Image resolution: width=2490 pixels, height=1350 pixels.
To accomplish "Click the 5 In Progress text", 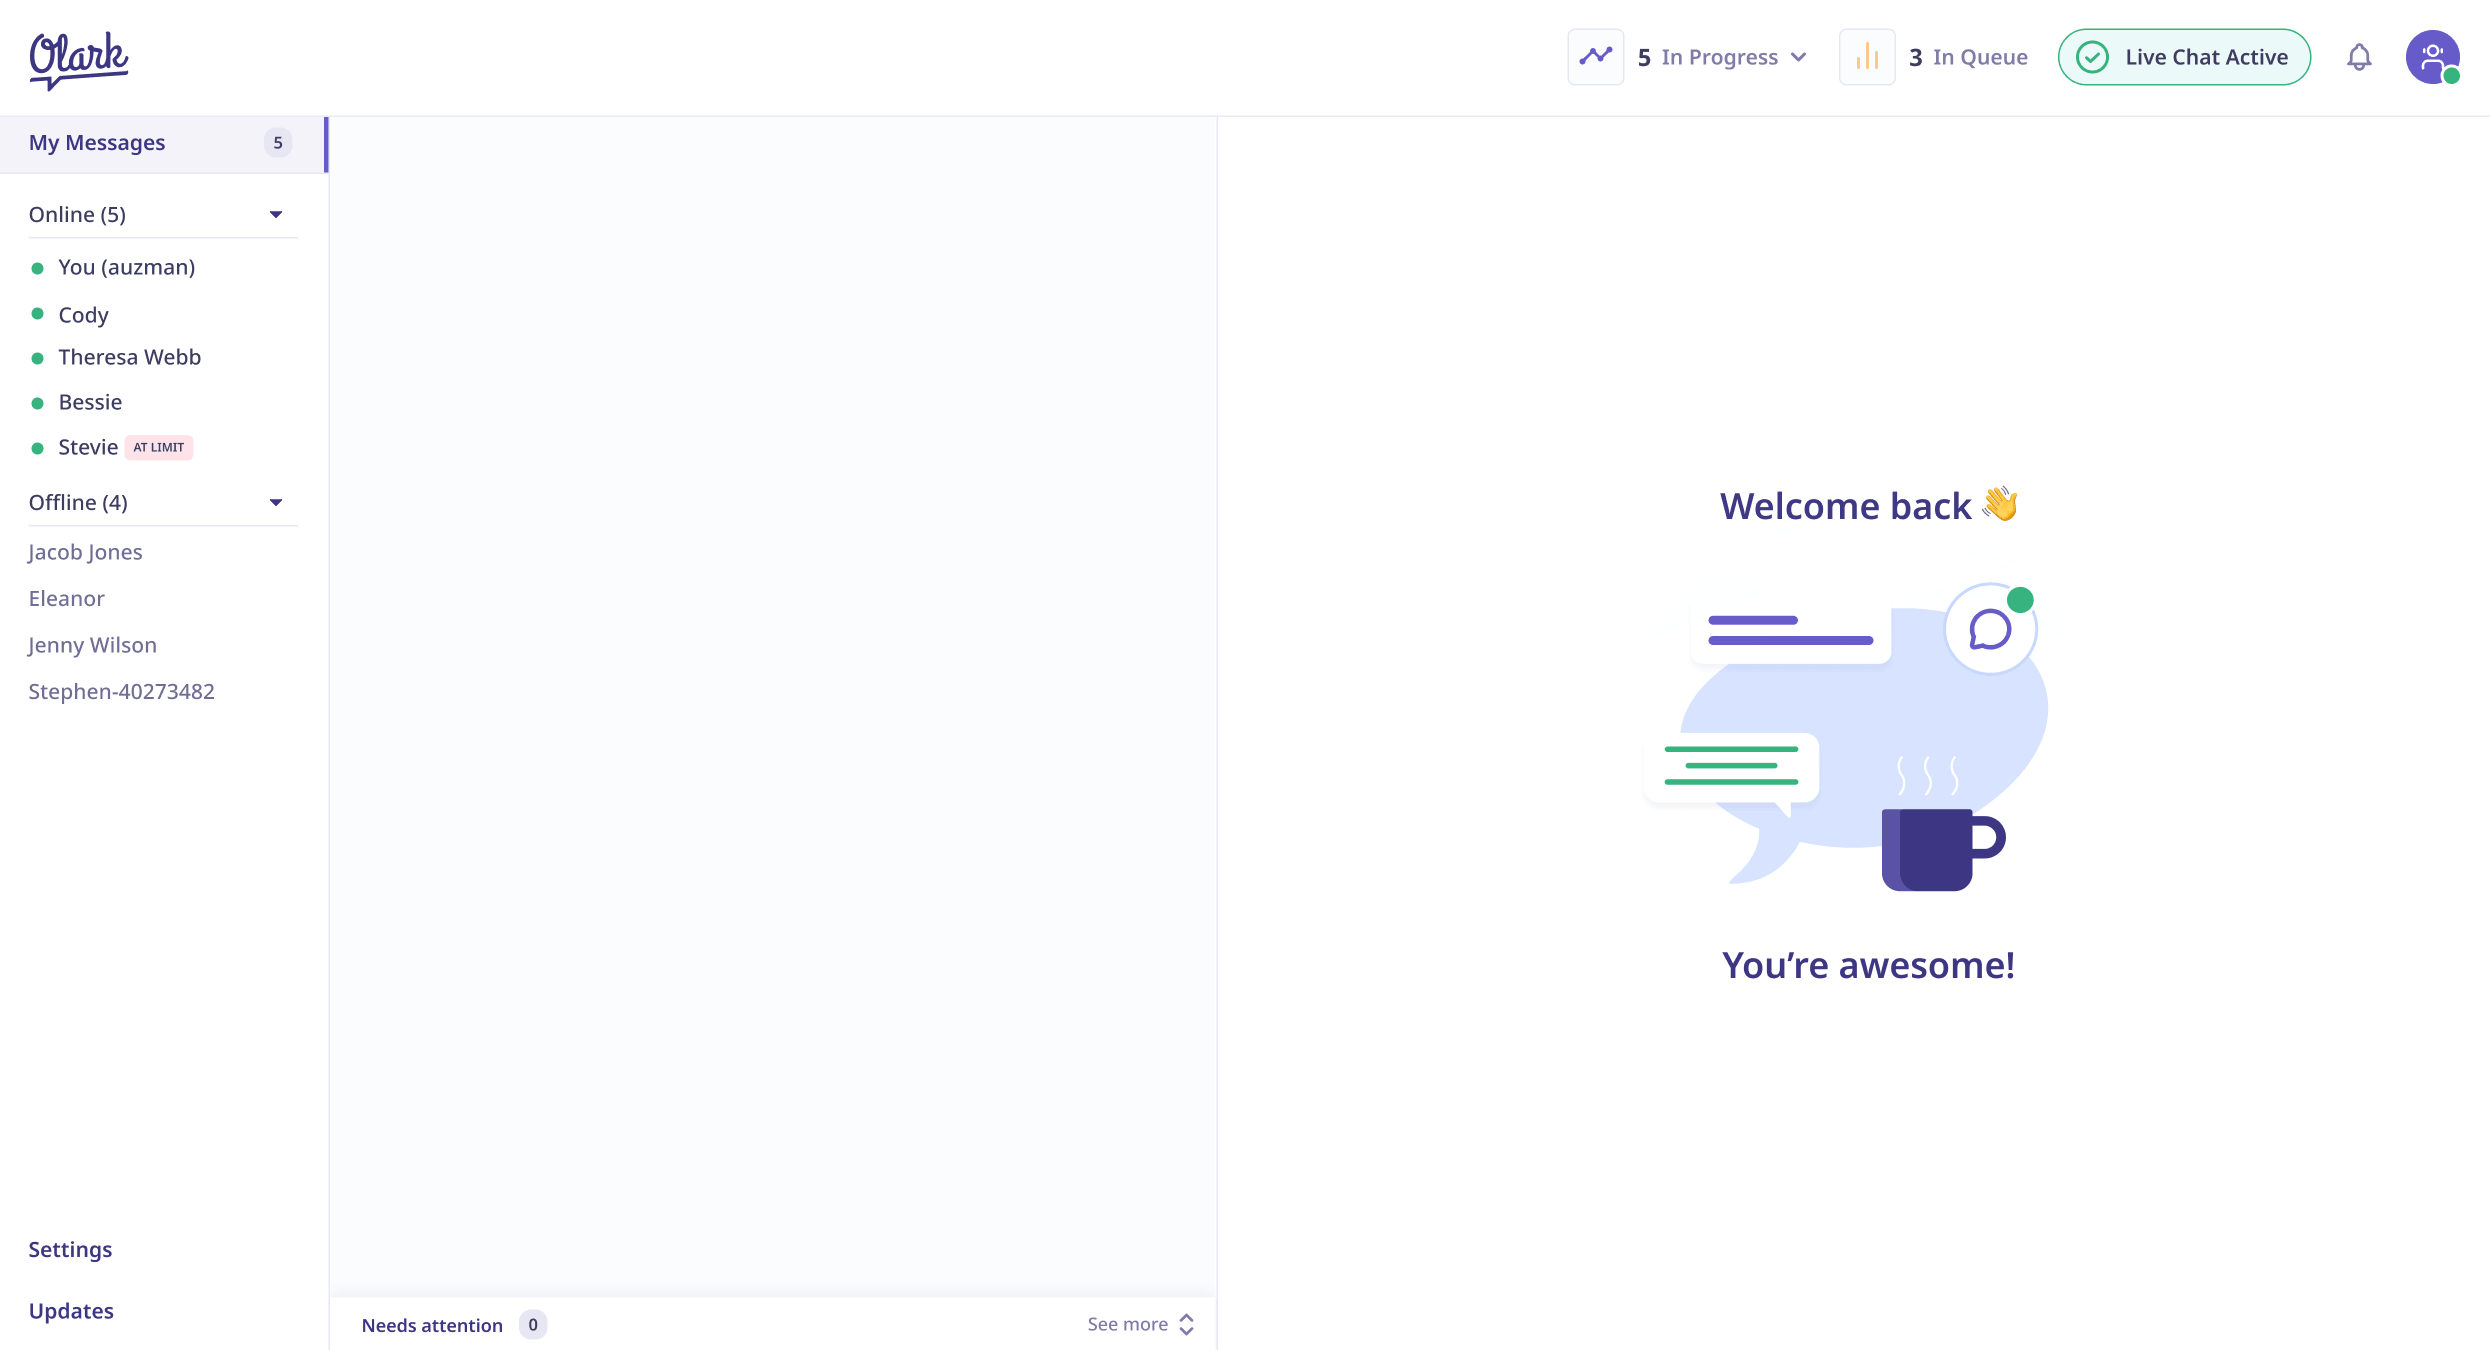I will click(1708, 57).
